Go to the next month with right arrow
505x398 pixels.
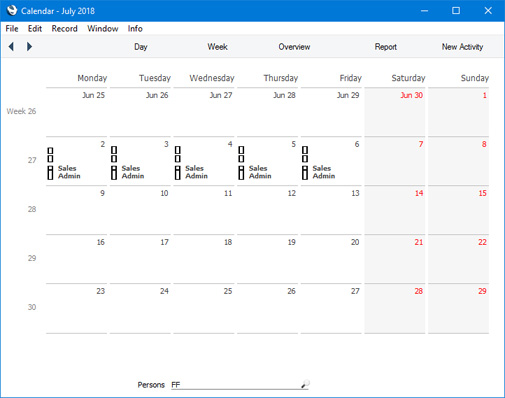tap(29, 46)
